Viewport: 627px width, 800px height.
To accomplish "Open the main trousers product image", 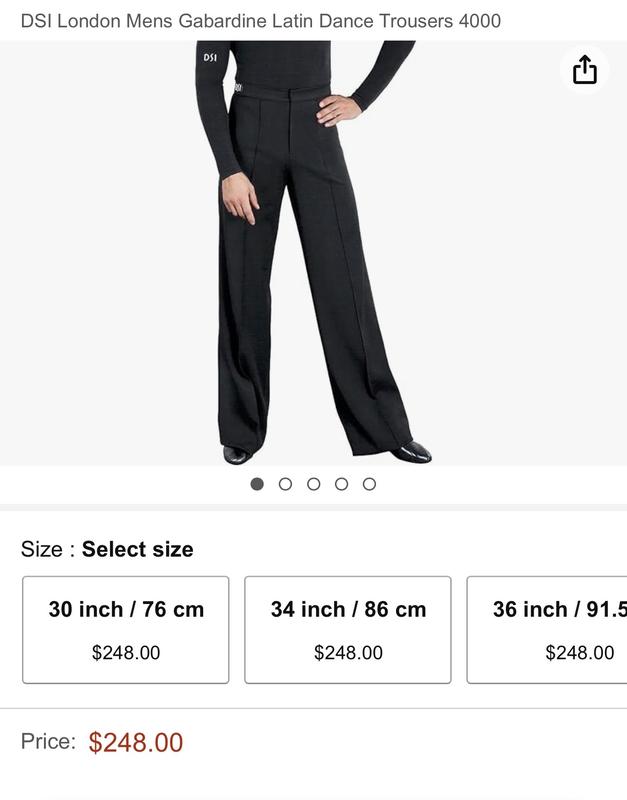I will [313, 253].
